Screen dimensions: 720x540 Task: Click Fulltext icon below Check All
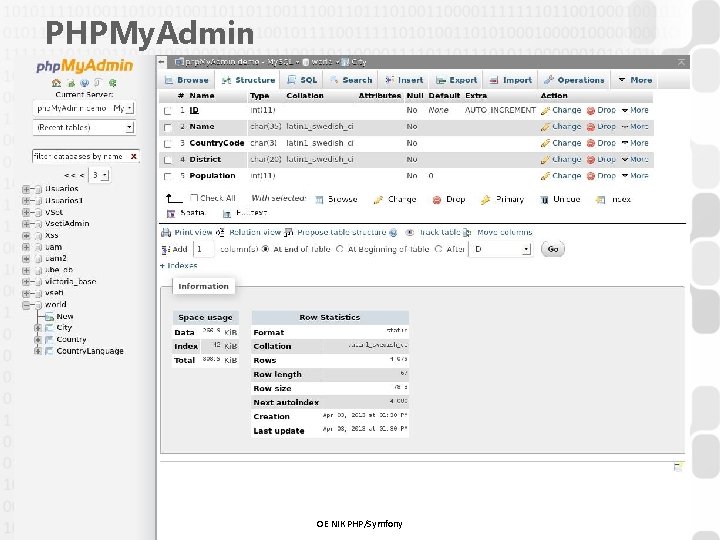pos(226,214)
